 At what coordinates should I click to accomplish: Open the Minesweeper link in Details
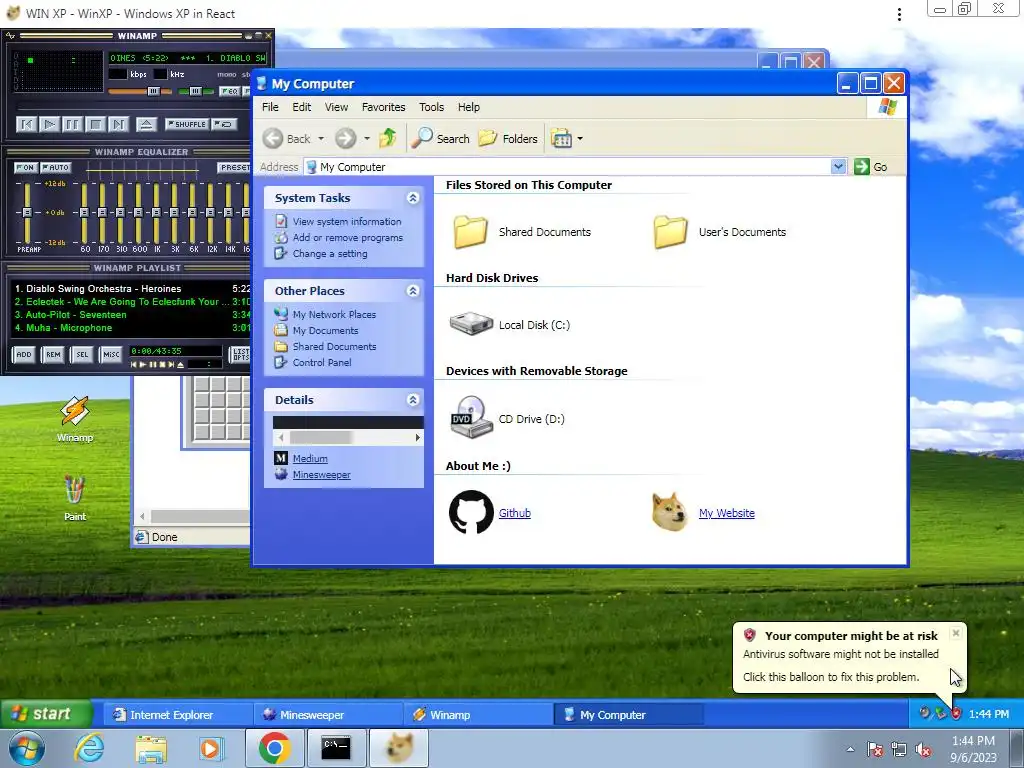pyautogui.click(x=321, y=475)
